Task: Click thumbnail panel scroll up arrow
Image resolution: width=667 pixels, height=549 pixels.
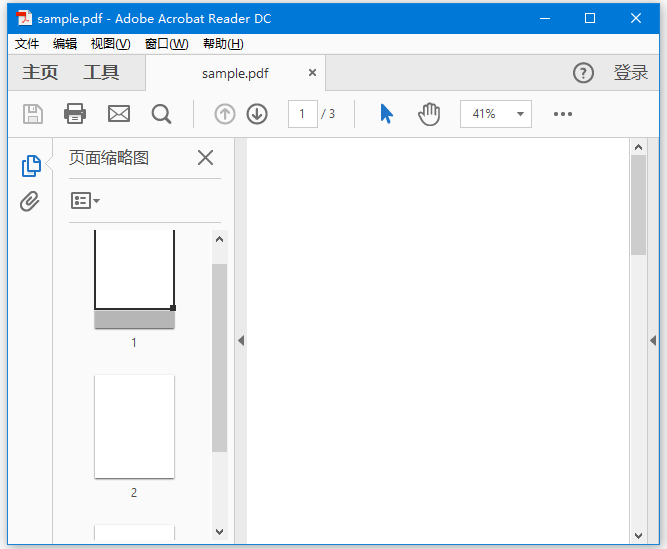Action: (x=219, y=239)
